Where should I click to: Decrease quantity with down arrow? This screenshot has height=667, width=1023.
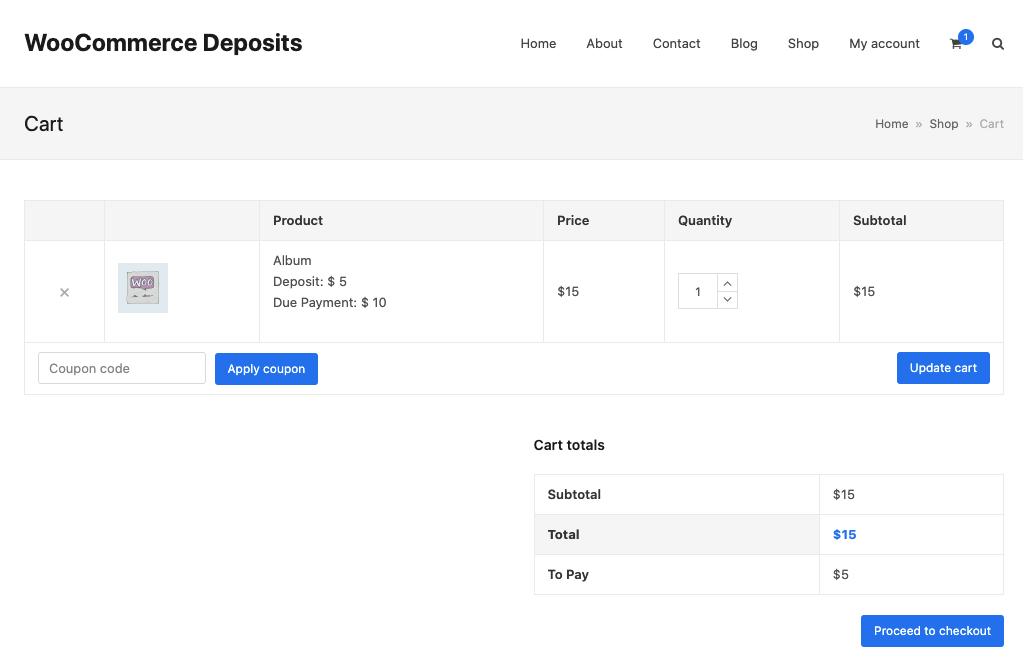click(x=728, y=300)
